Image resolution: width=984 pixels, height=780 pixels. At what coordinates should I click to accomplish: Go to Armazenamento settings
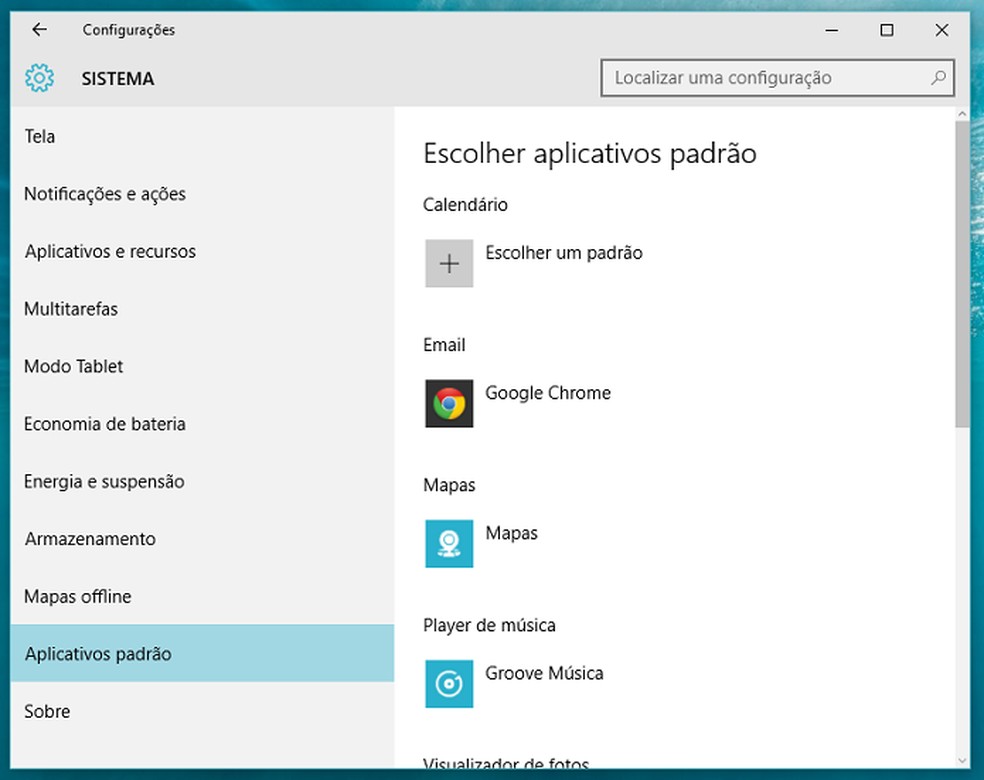pyautogui.click(x=90, y=539)
